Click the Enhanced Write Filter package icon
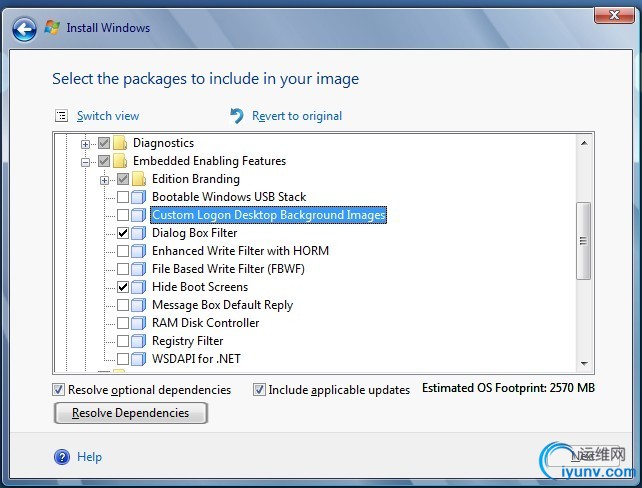642x488 pixels. point(139,251)
